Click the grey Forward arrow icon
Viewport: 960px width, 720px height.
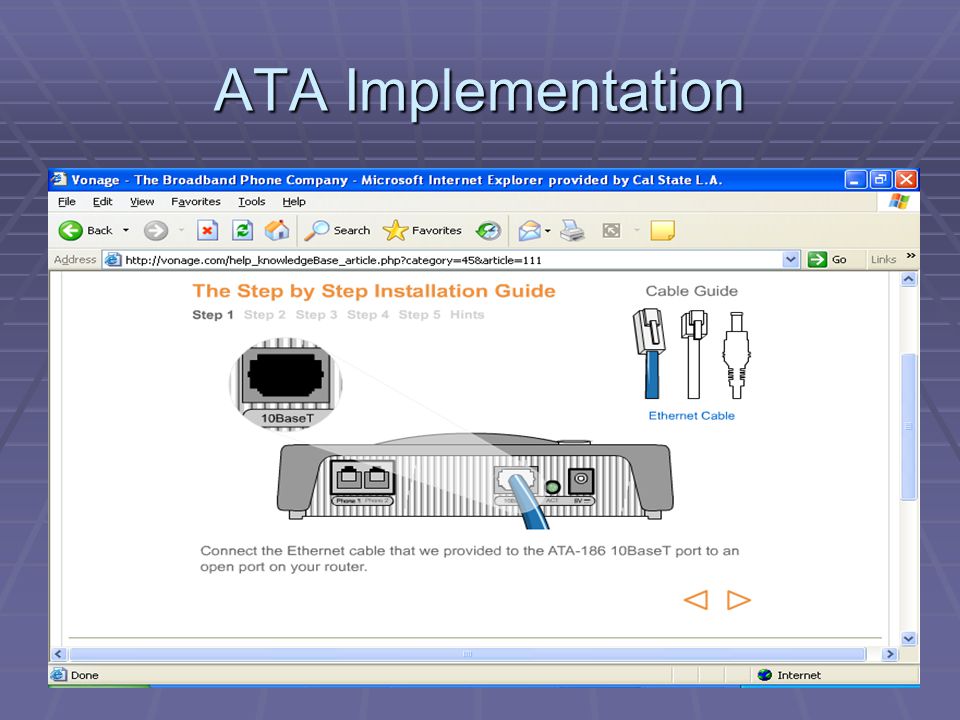click(x=156, y=231)
